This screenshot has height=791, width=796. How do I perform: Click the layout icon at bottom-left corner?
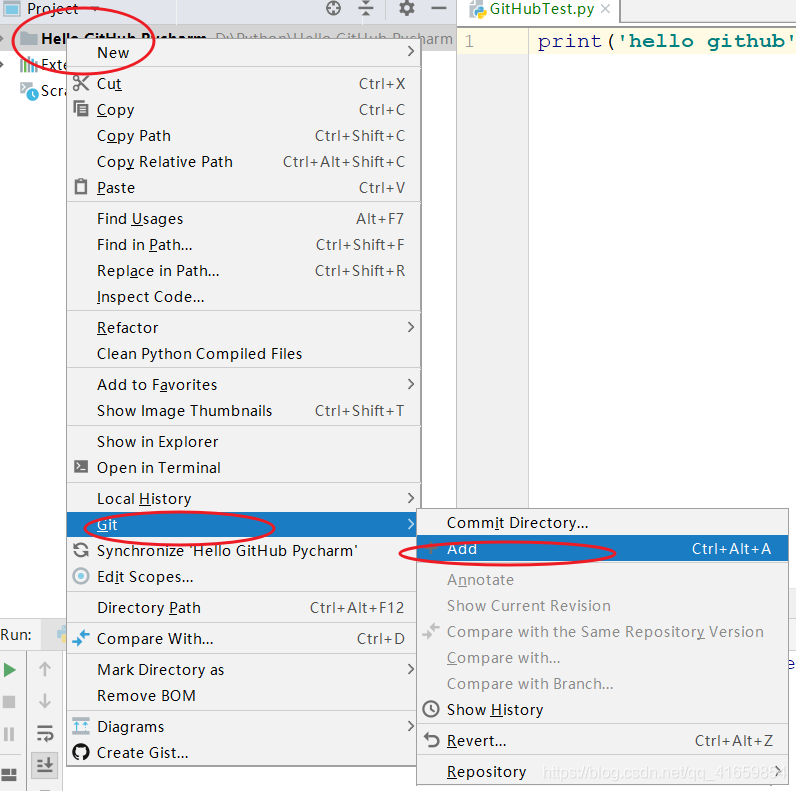coord(9,775)
